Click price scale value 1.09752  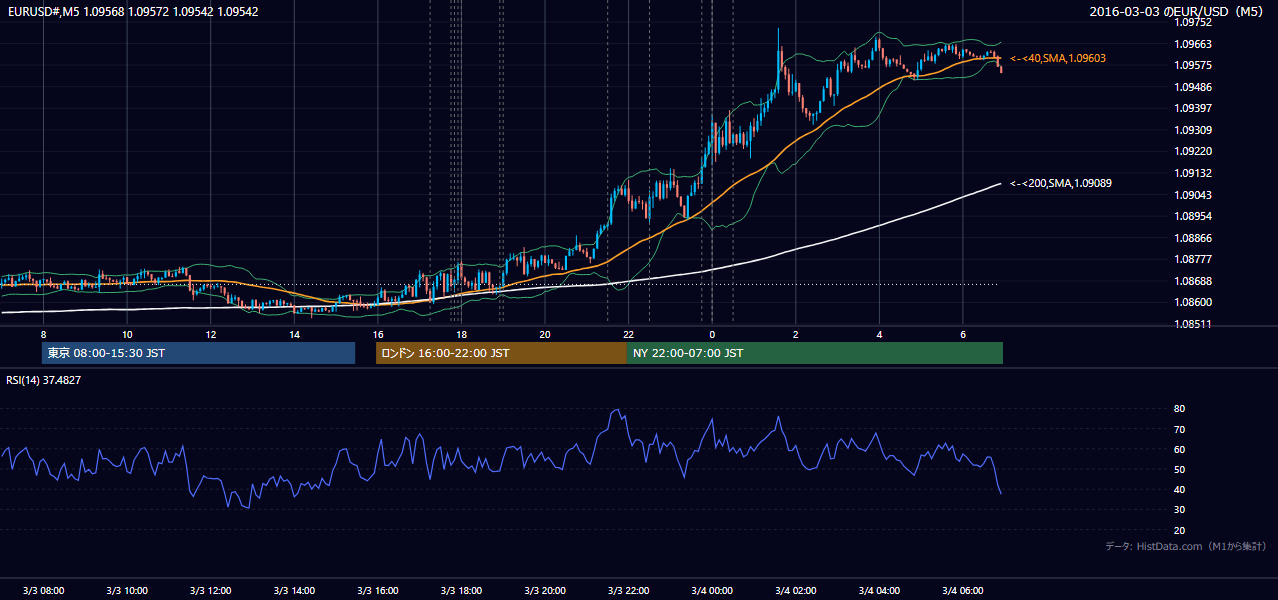[x=1193, y=22]
